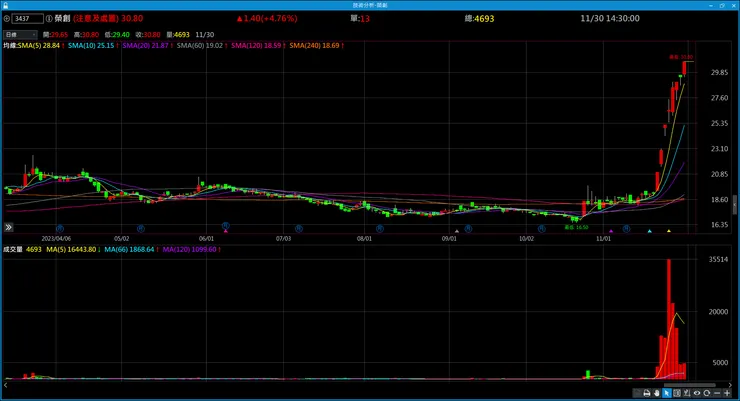Open the 日線 period dropdown
The image size is (740, 401).
(20, 34)
